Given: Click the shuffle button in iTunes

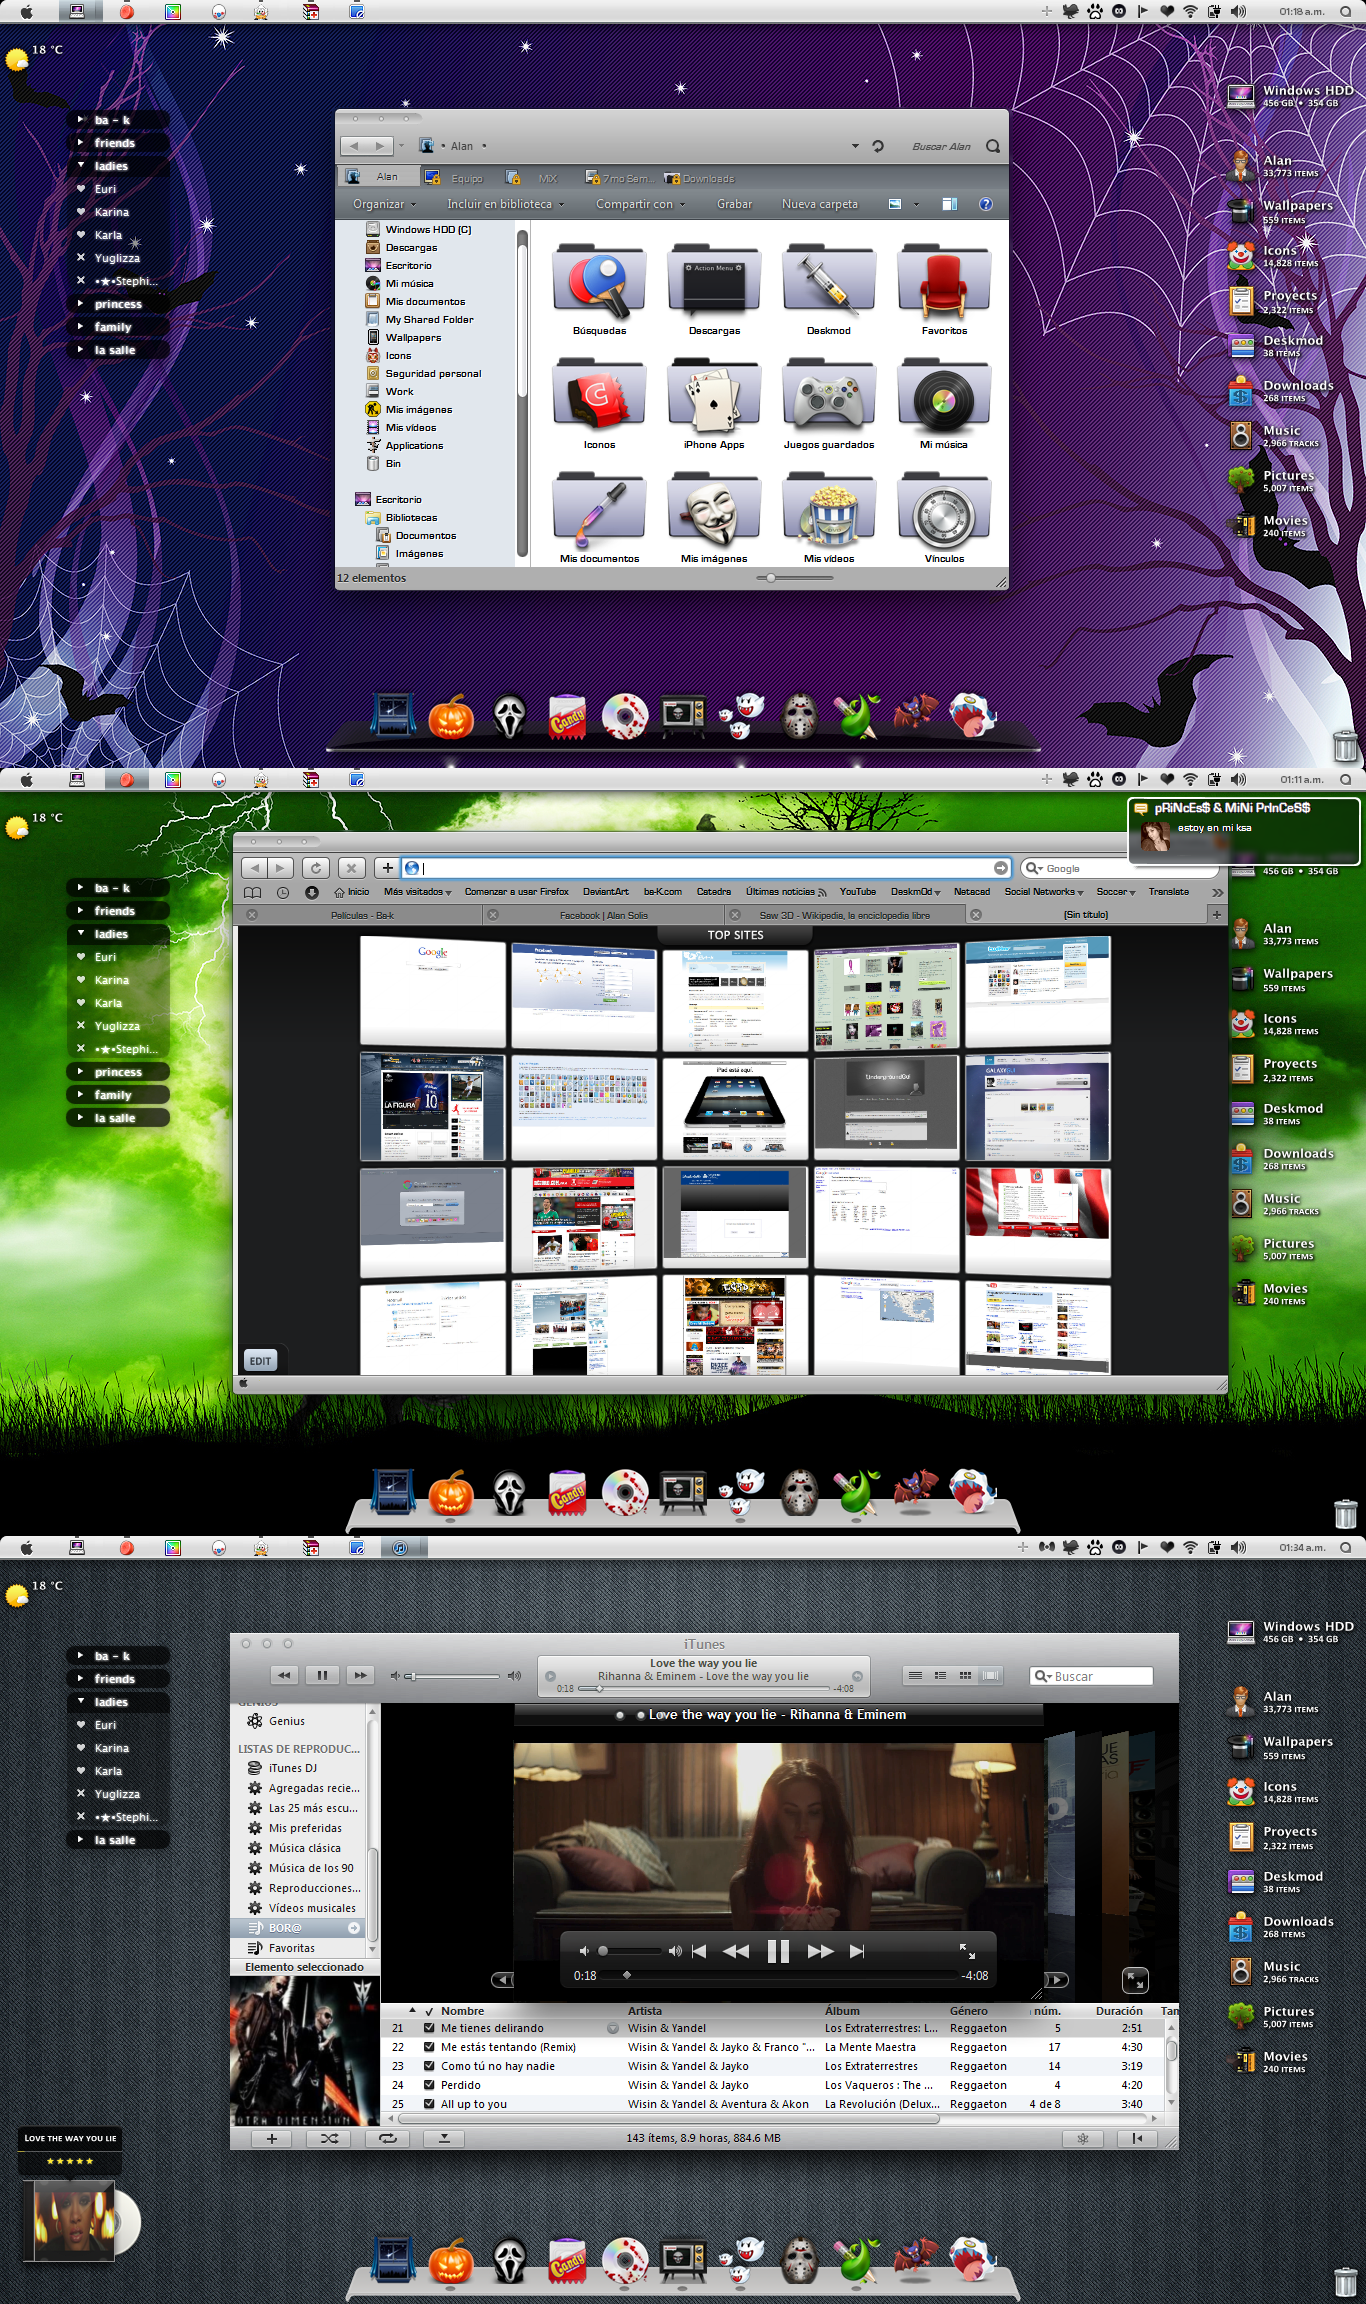Looking at the screenshot, I should coord(329,2139).
